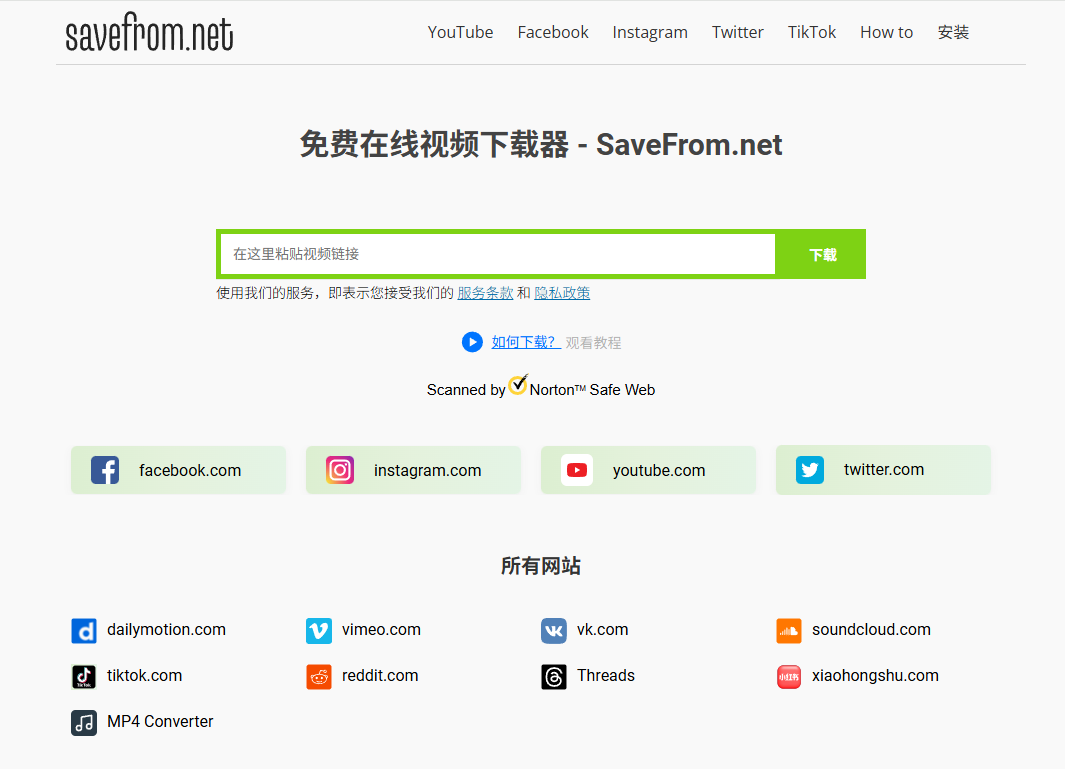Open the instagram.com card label
This screenshot has width=1065, height=769.
[427, 470]
